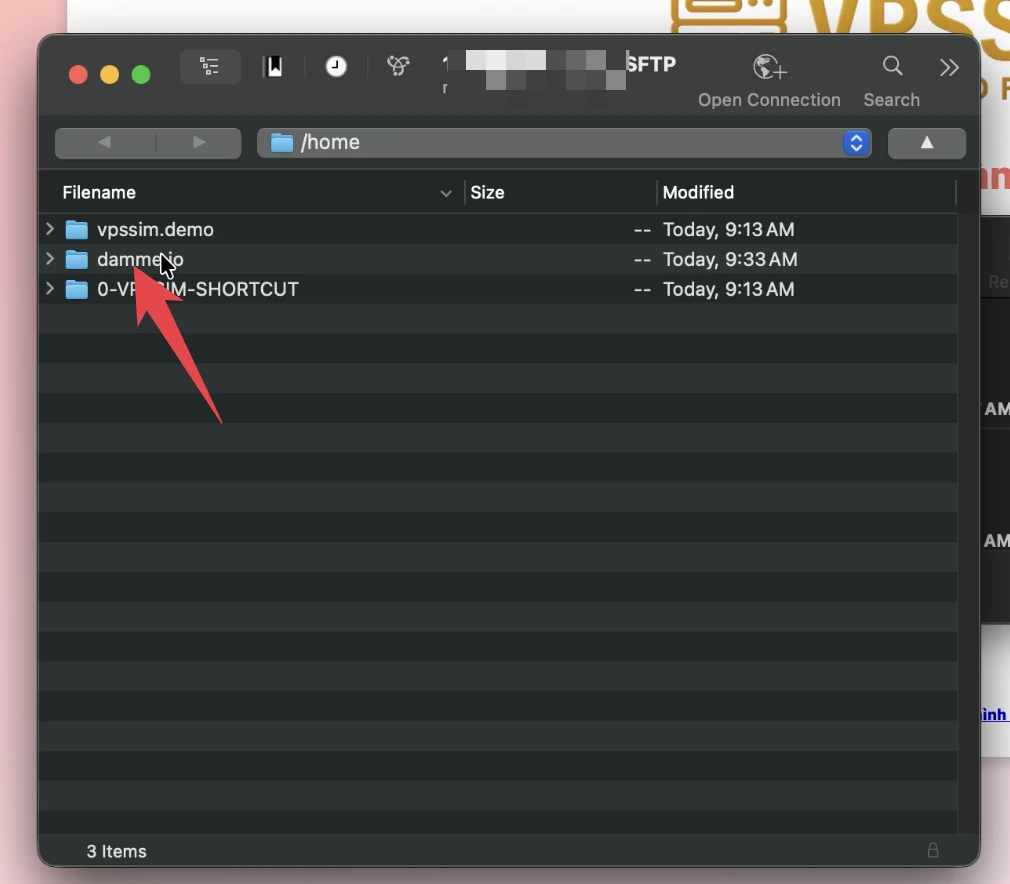Open the Search magnifier icon
This screenshot has height=884, width=1010.
click(892, 66)
